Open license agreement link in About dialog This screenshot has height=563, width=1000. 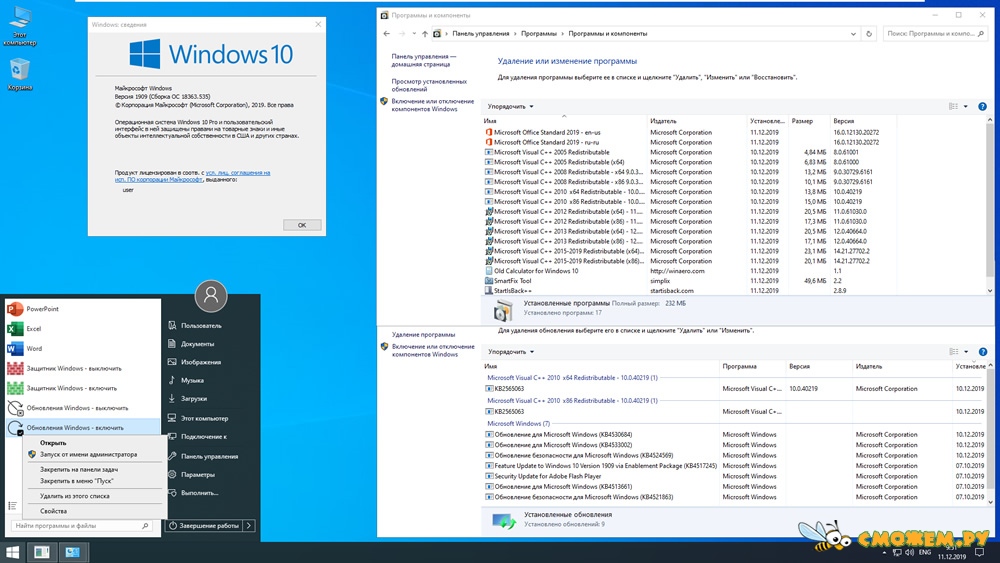tap(192, 176)
